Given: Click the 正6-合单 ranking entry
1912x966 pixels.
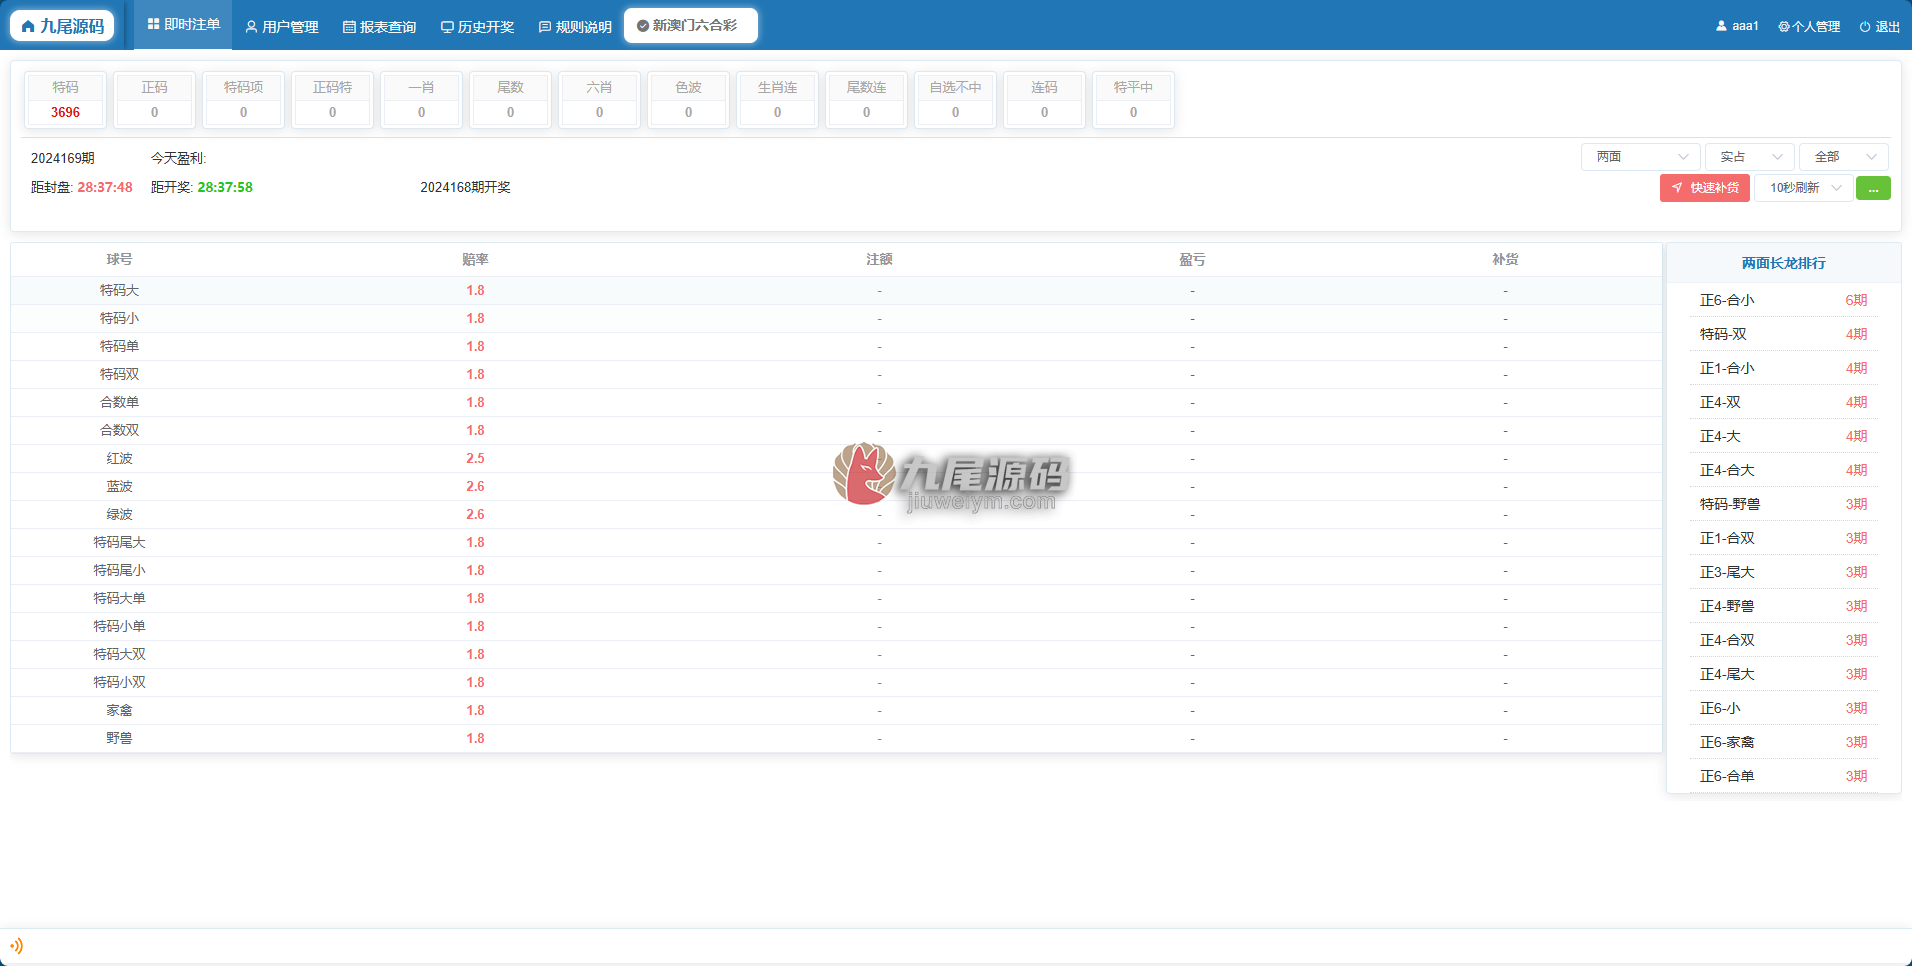Looking at the screenshot, I should pyautogui.click(x=1783, y=776).
